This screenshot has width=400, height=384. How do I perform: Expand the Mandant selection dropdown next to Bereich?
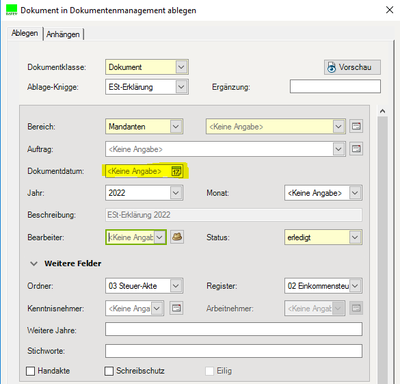(x=339, y=127)
